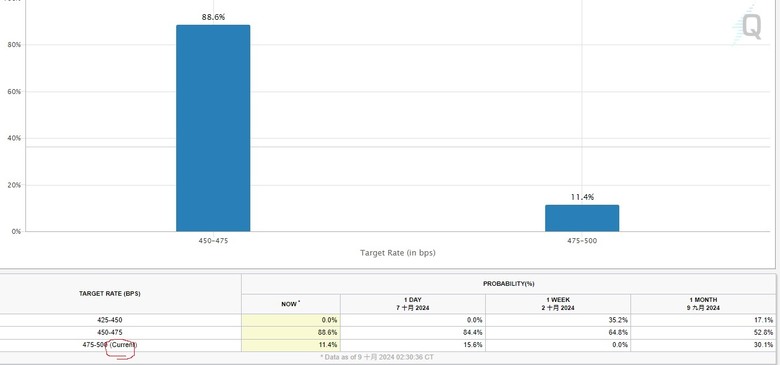Viewport: 780px width, 365px height.
Task: Click the highlighted 88.6% NOW cell
Action: [x=291, y=333]
